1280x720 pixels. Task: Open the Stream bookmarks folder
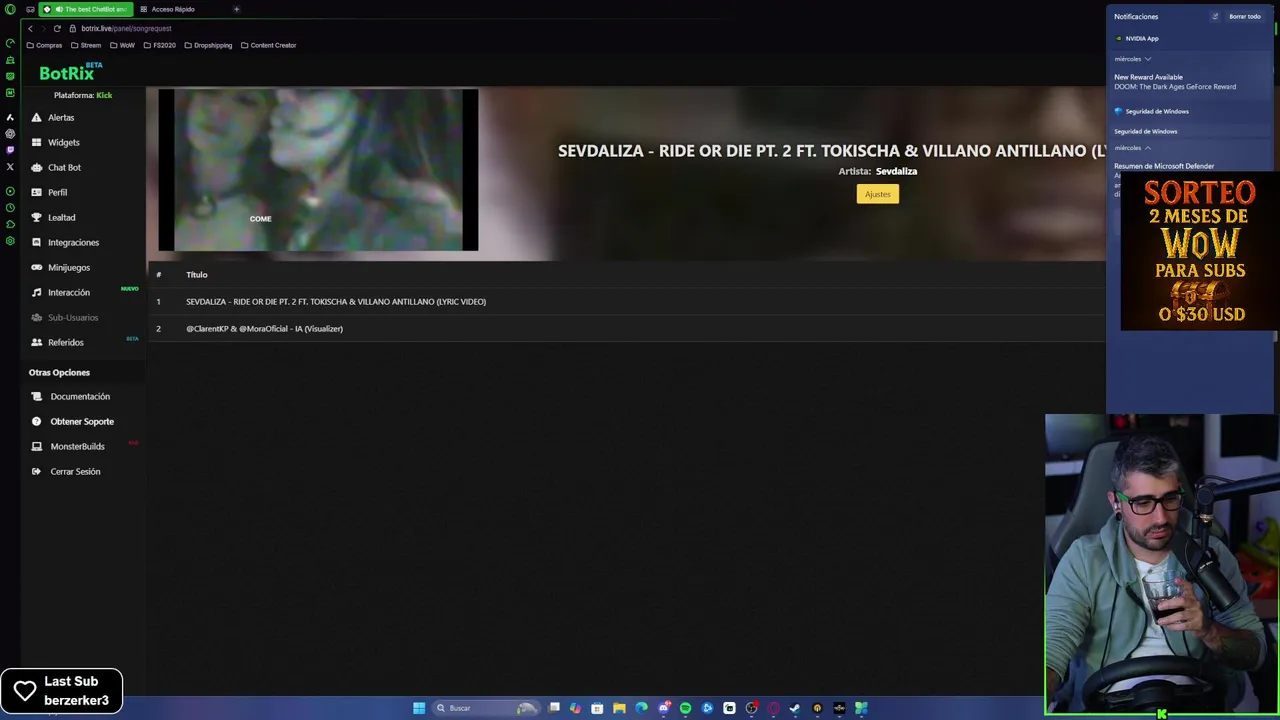coord(86,45)
